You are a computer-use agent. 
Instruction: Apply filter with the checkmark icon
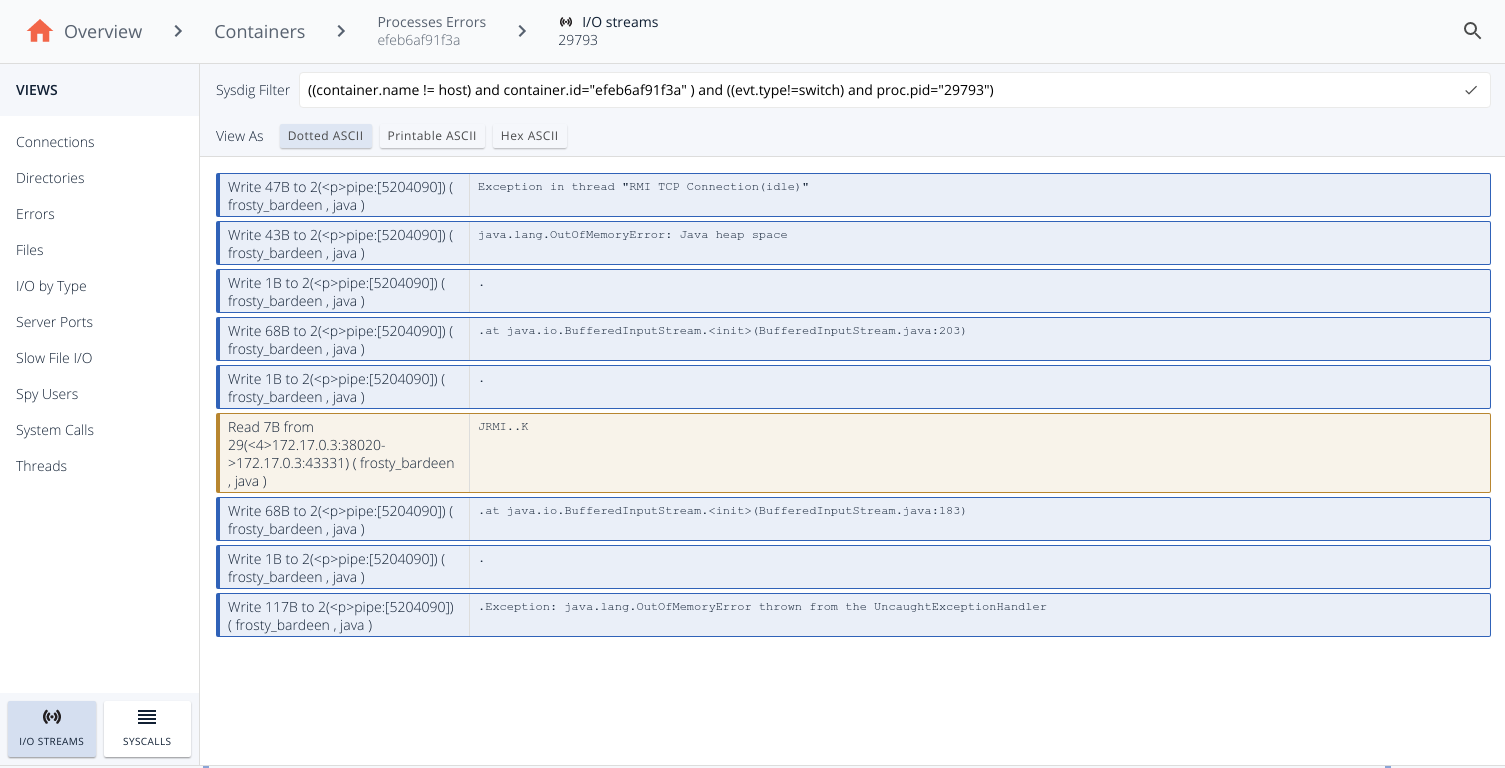pos(1471,90)
